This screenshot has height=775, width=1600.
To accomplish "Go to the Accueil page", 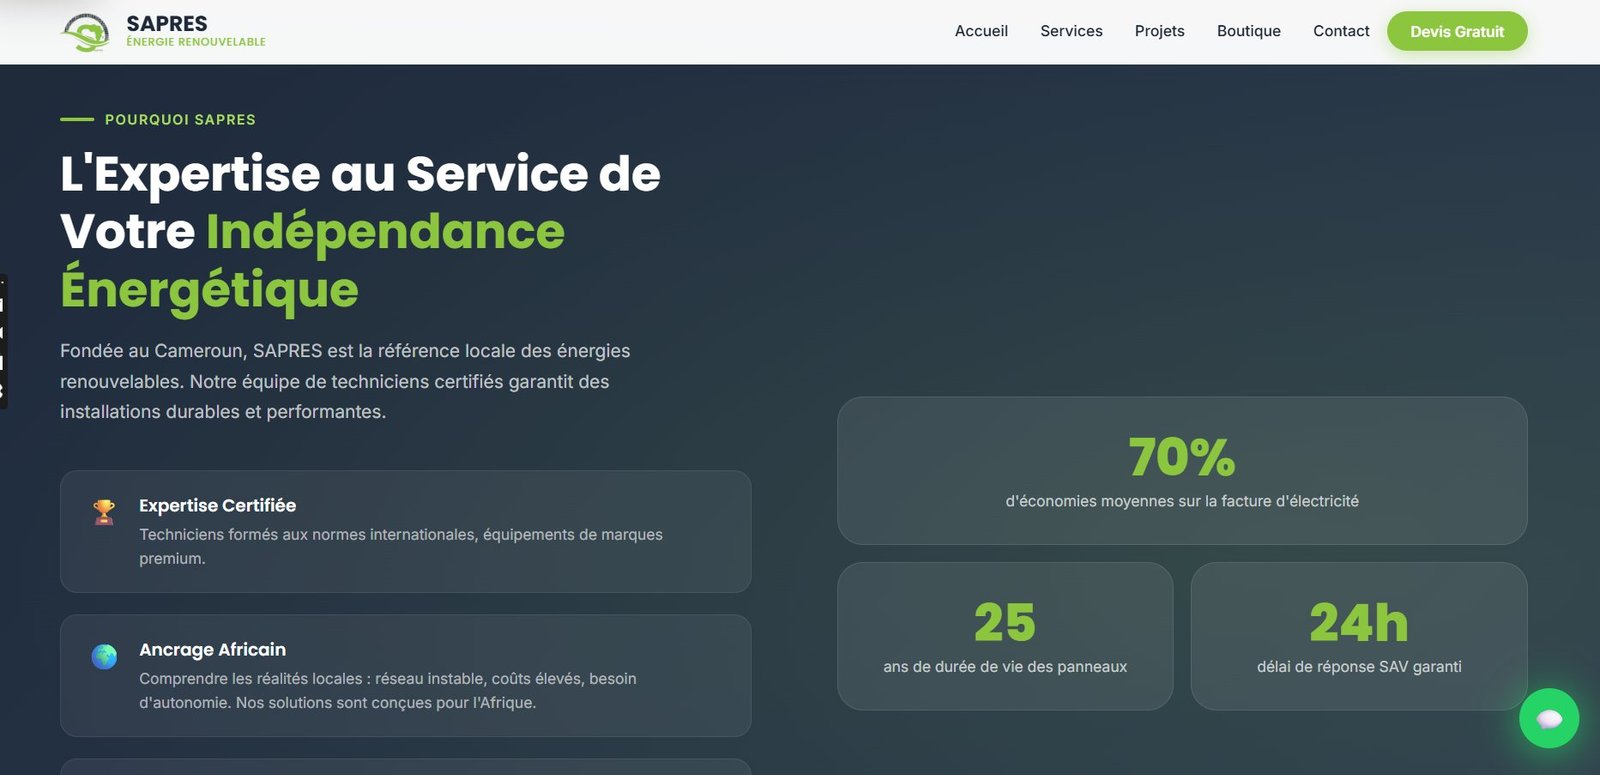I will coord(981,31).
